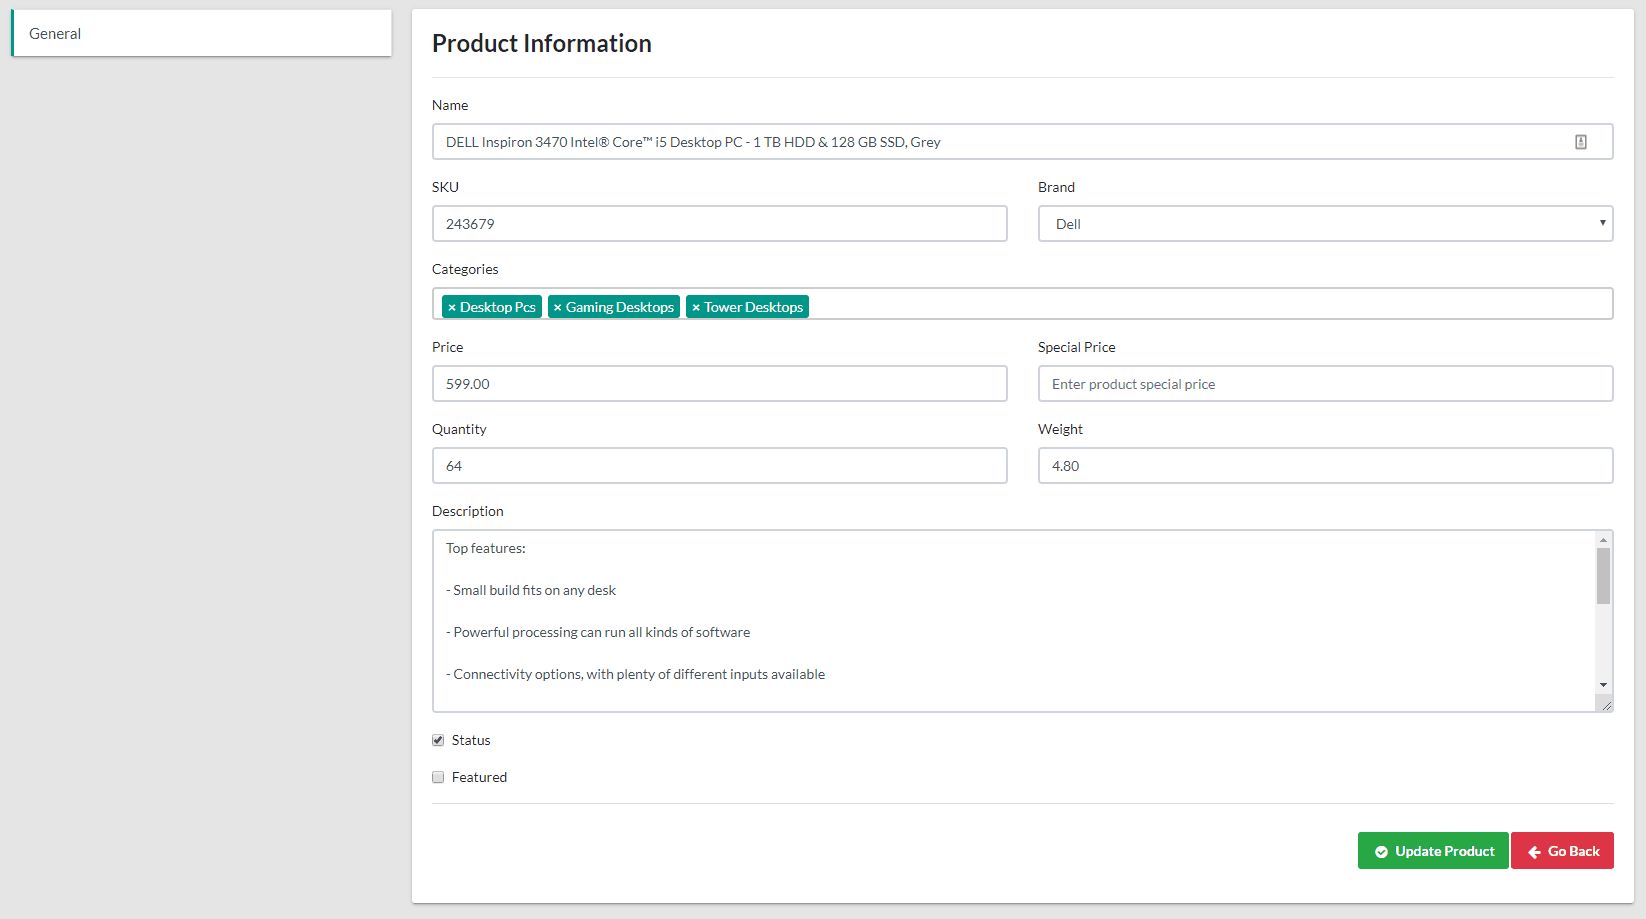Click the Featured label text
The height and width of the screenshot is (919, 1646).
coord(479,777)
